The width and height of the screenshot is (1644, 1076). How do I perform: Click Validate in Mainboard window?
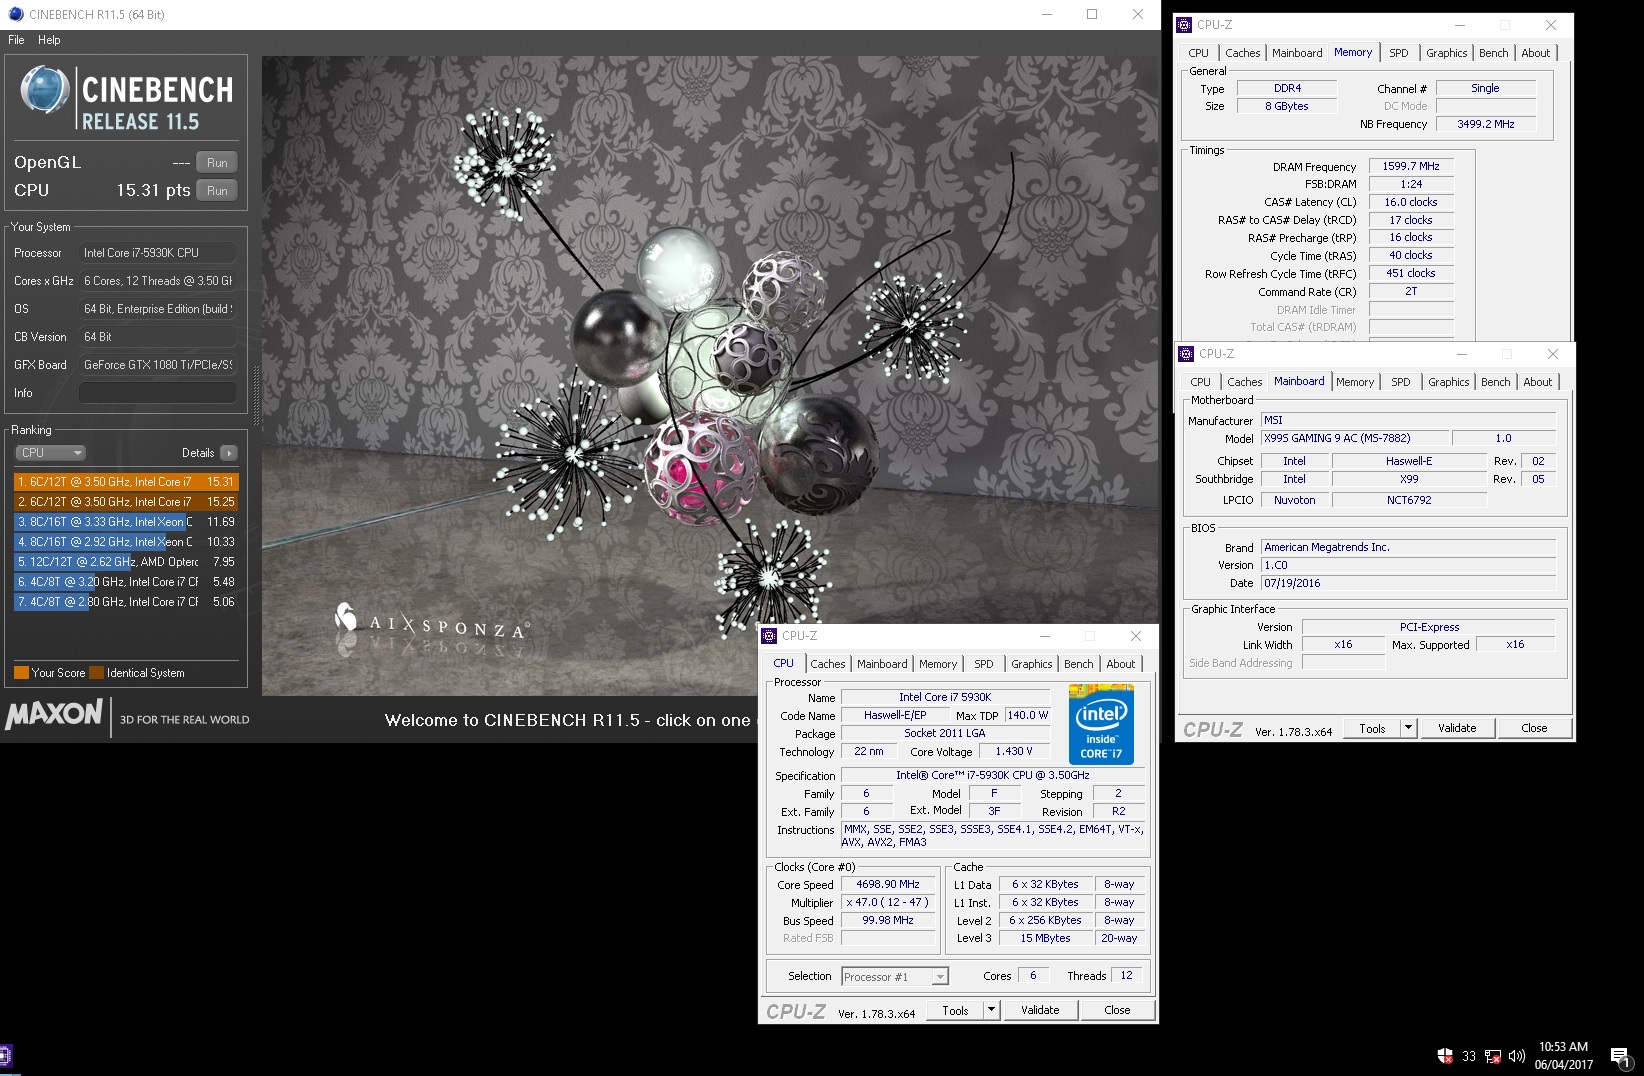pos(1457,728)
